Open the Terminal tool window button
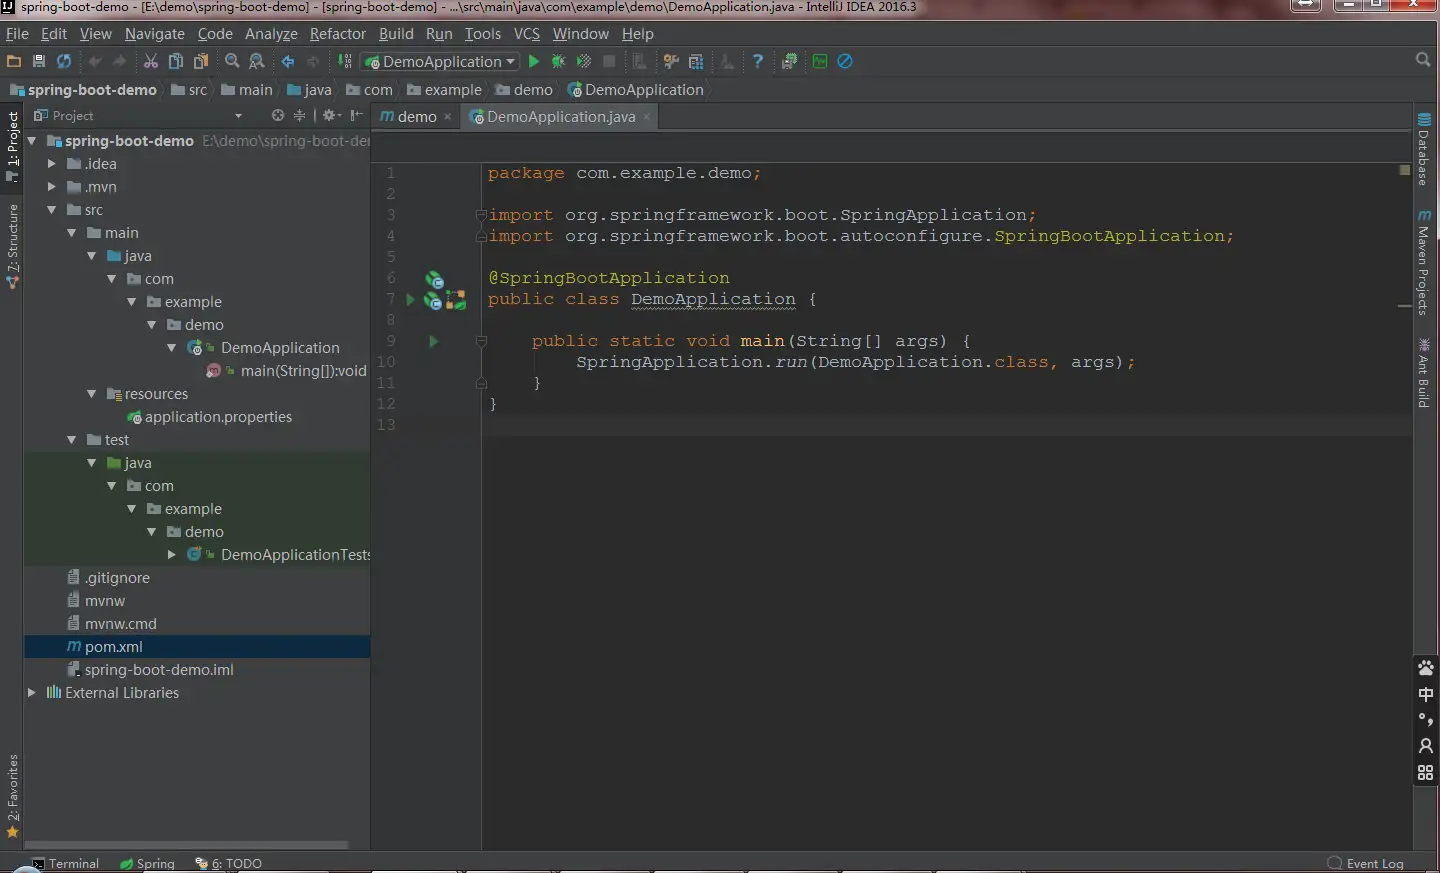The height and width of the screenshot is (873, 1440). pos(66,863)
